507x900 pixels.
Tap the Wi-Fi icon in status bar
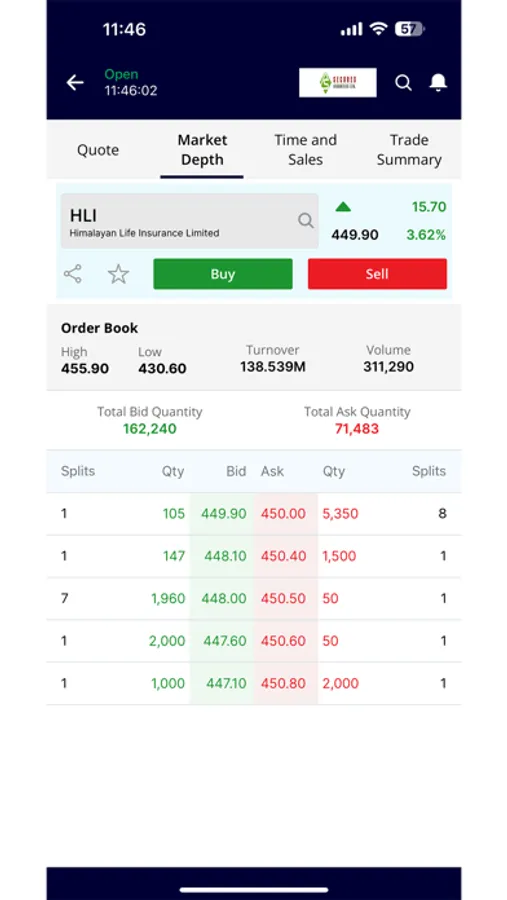[378, 29]
